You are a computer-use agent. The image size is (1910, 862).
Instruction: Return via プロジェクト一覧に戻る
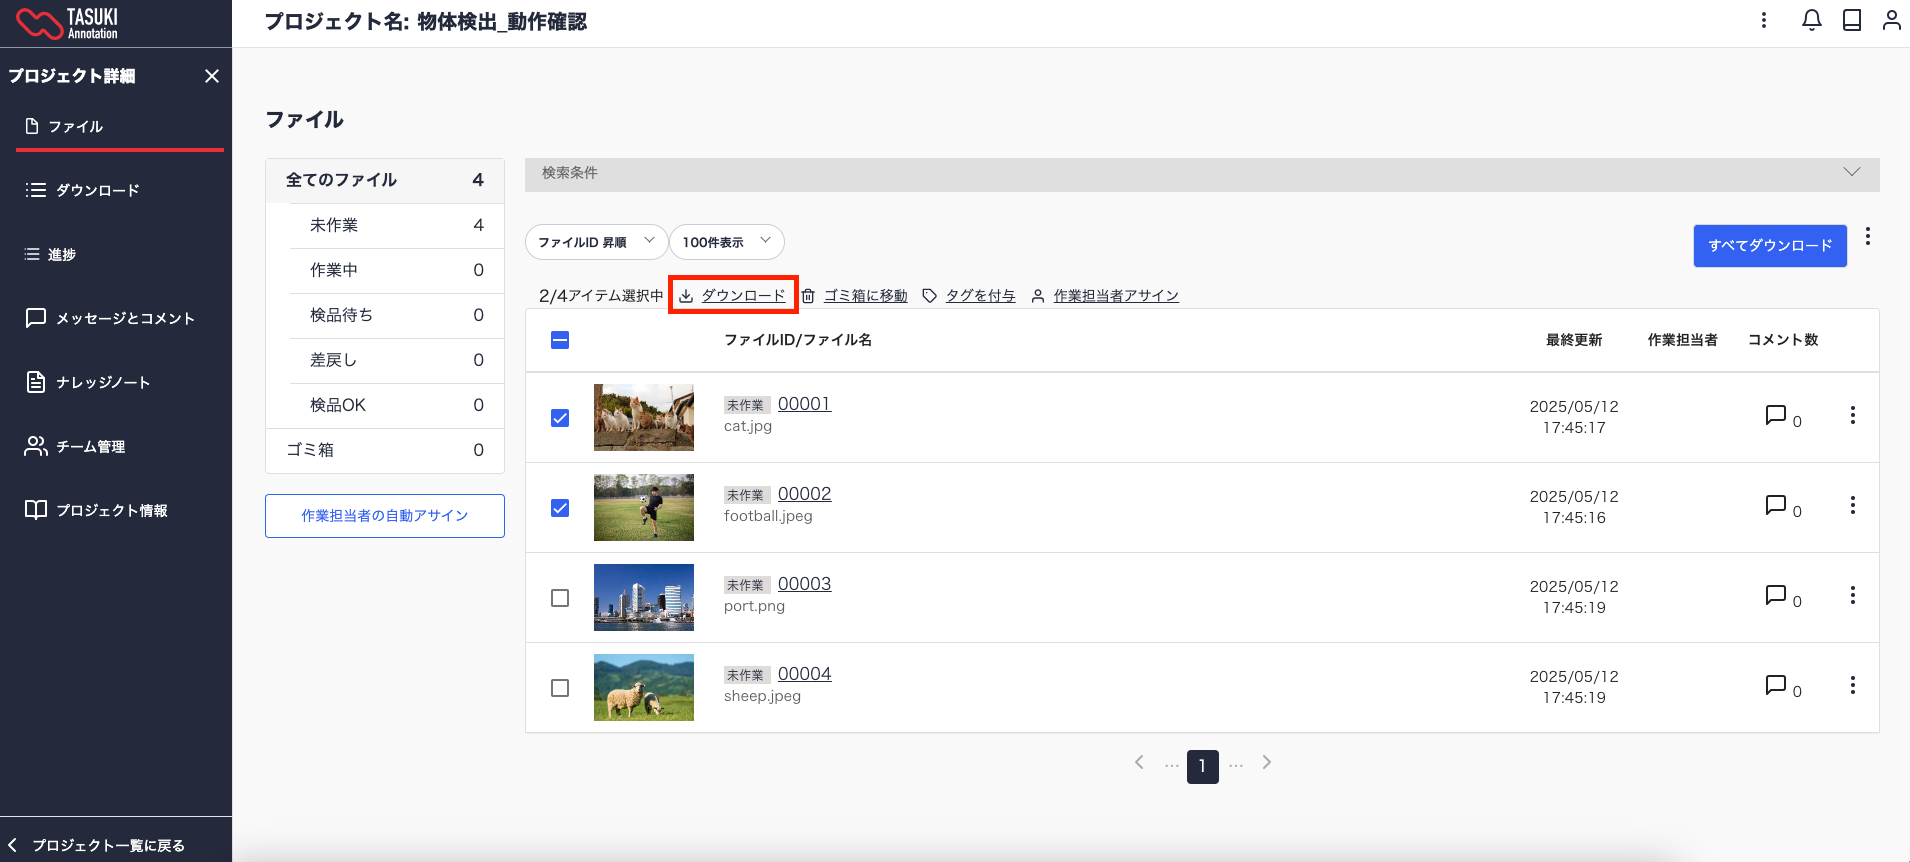pyautogui.click(x=98, y=845)
